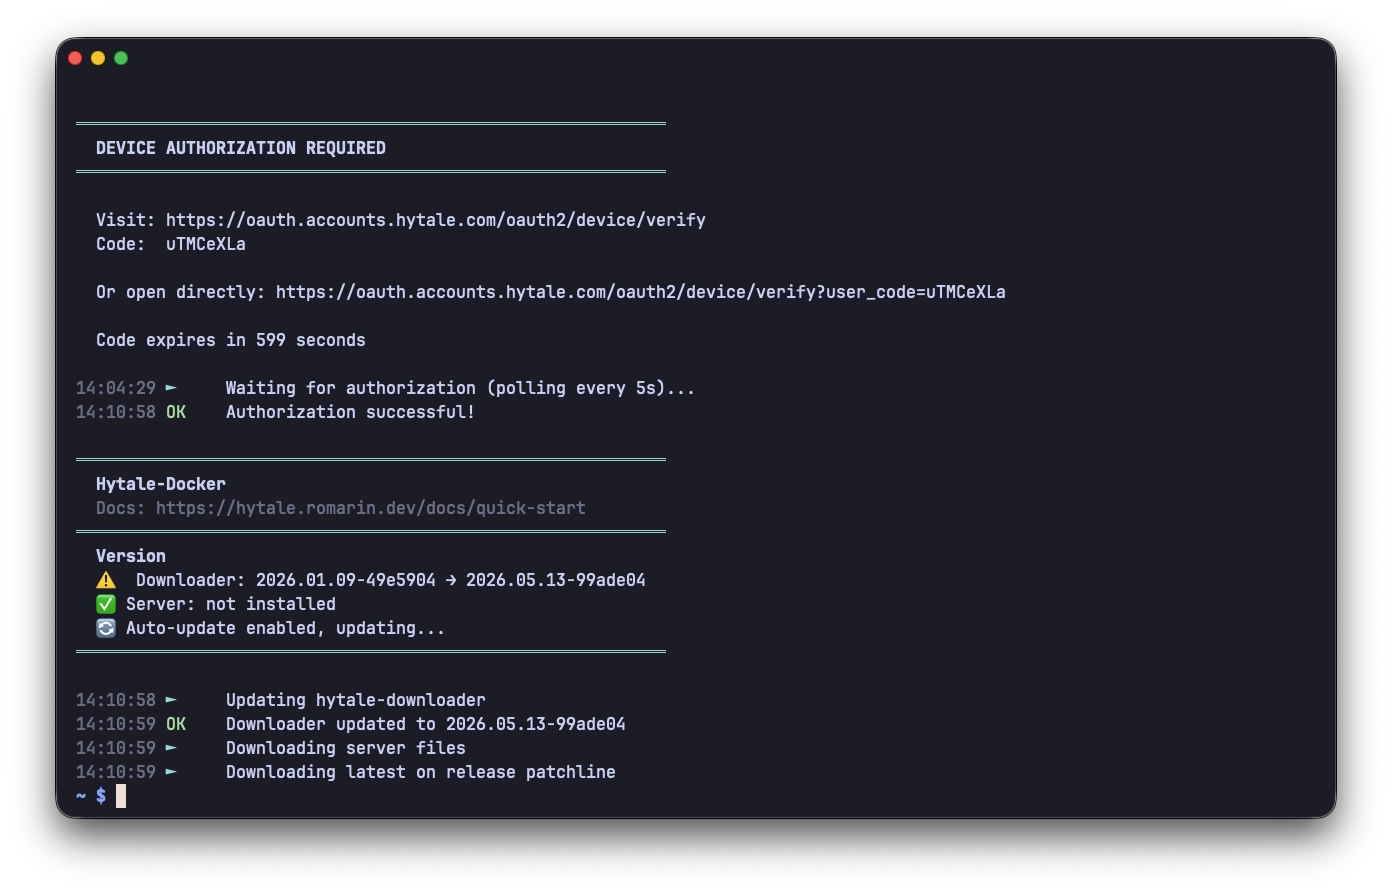Click the Version section heading

(131, 556)
